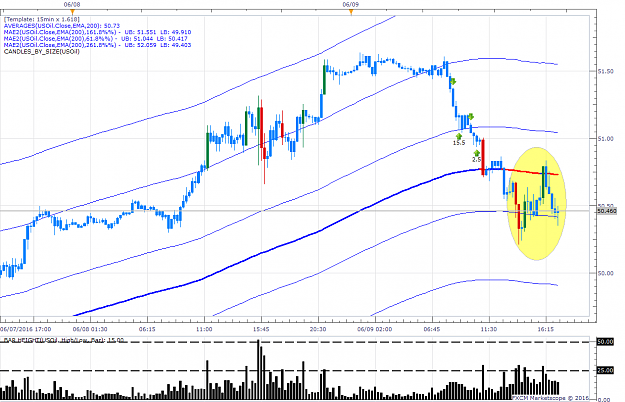
Task: Click the 06/08 01:30 time label
Action: (90, 329)
